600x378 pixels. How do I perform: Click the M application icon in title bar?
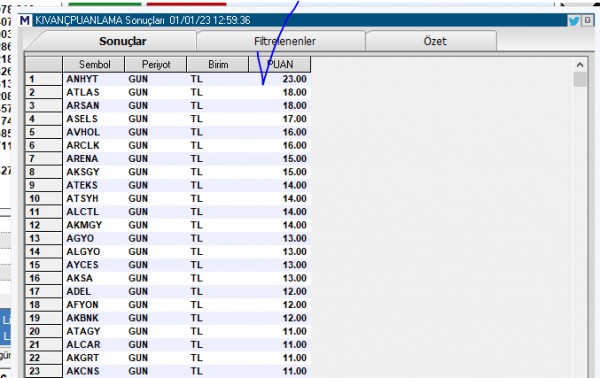click(24, 20)
